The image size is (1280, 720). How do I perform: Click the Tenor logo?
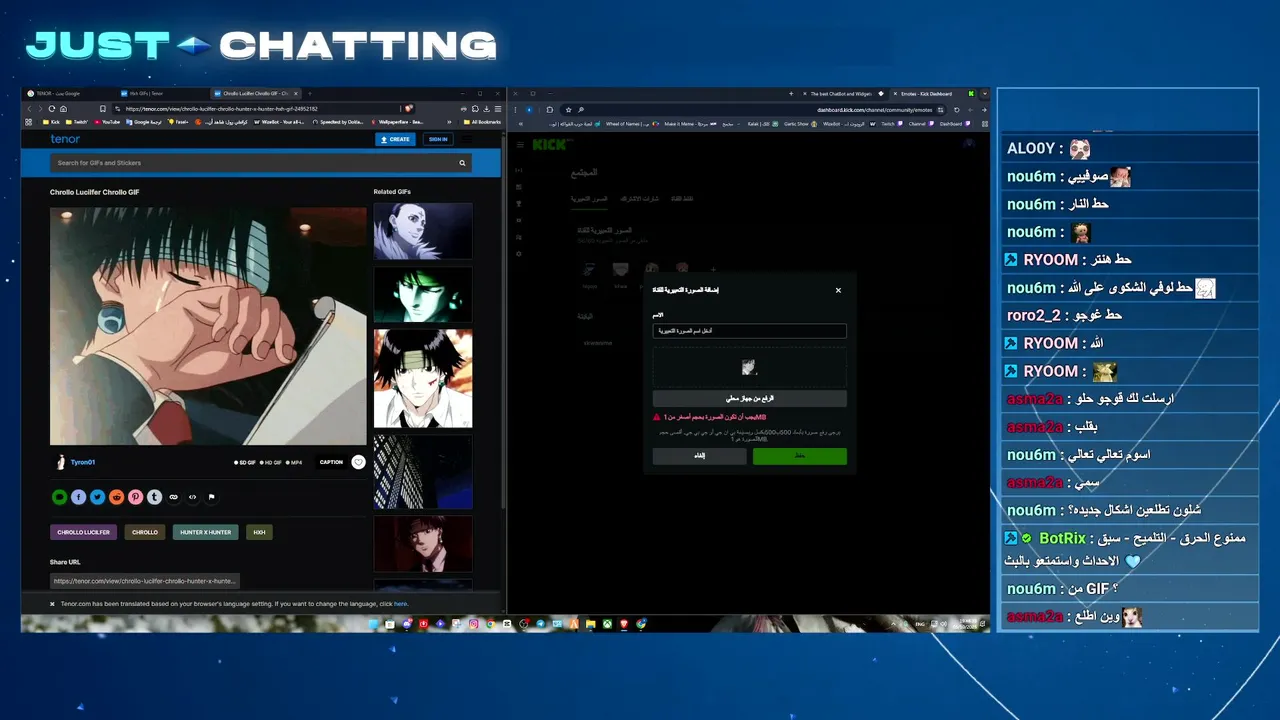coord(65,139)
